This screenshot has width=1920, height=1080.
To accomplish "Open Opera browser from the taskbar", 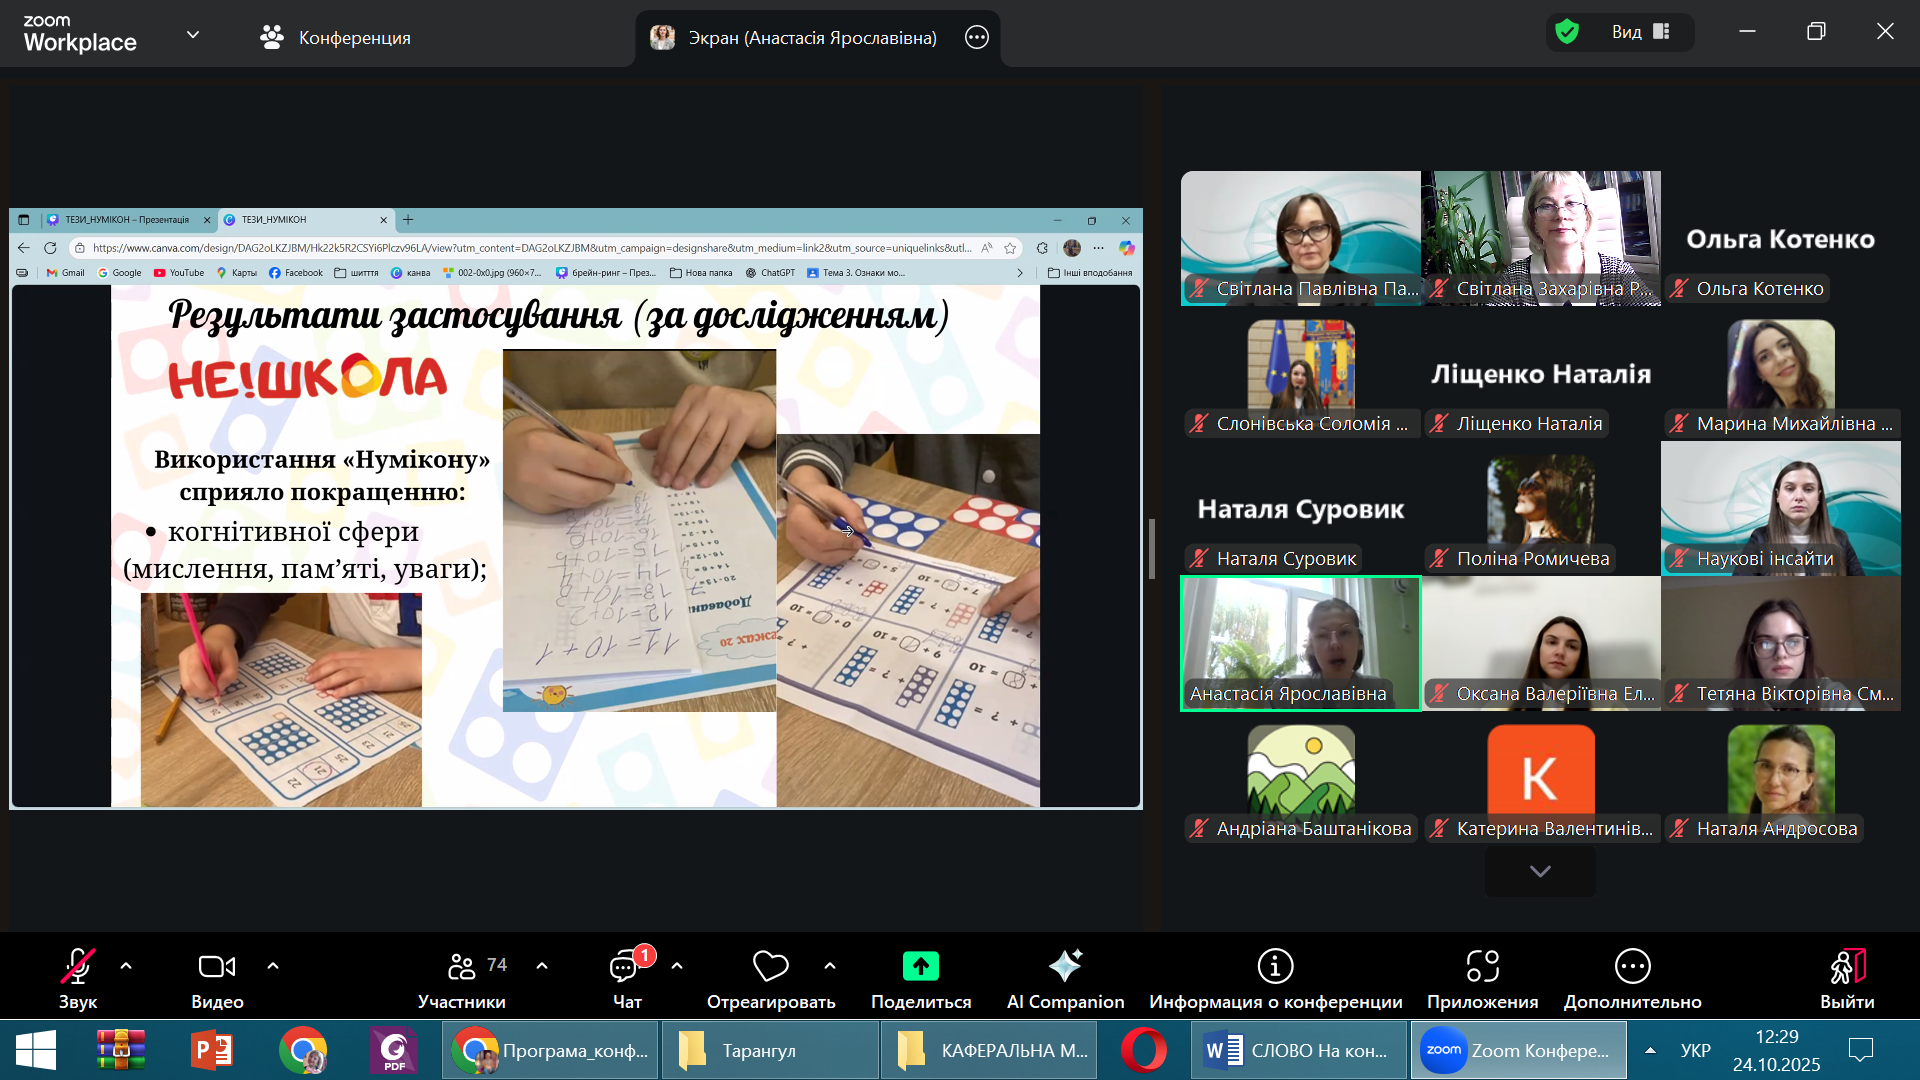I will coord(1144,1050).
